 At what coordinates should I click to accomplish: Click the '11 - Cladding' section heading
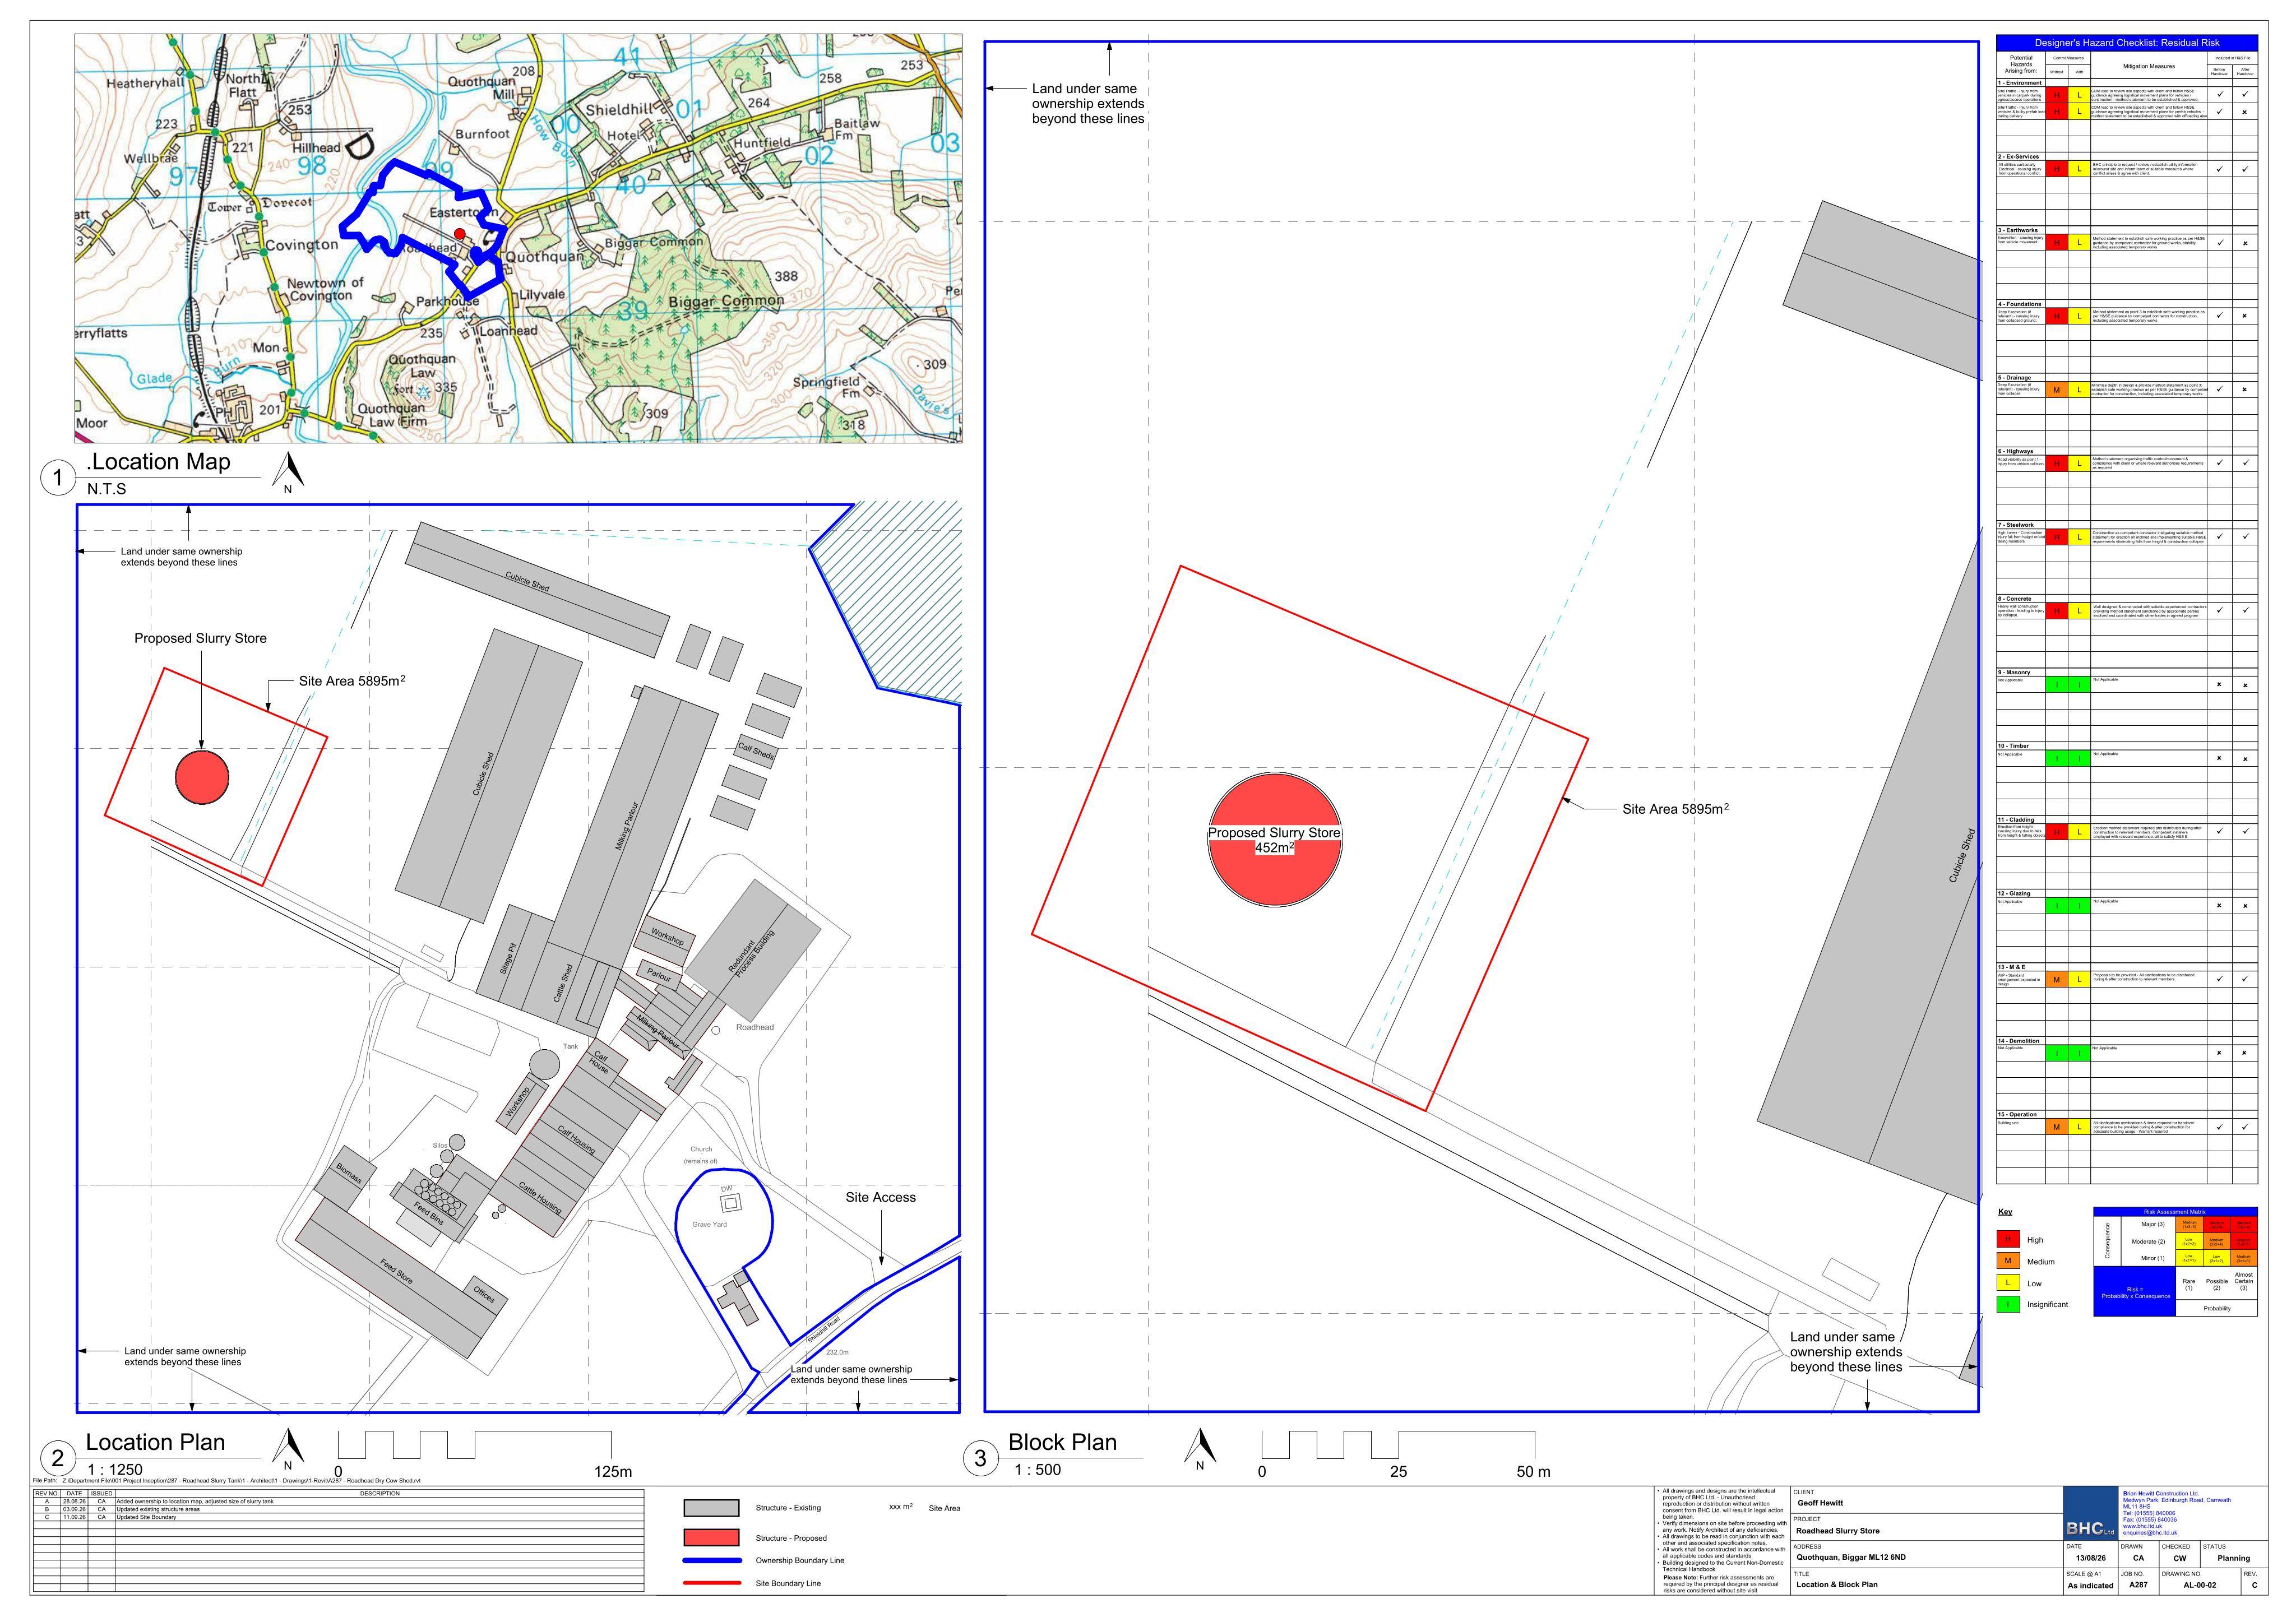2017,820
